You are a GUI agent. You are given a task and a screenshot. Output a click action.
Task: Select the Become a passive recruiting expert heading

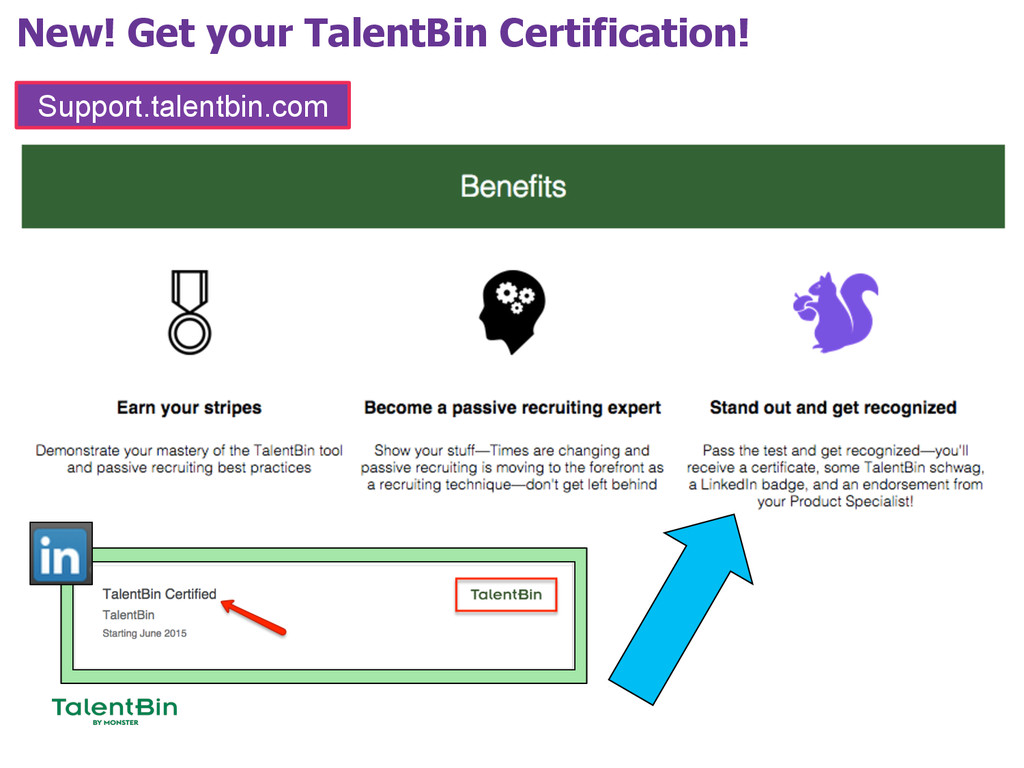[x=512, y=408]
